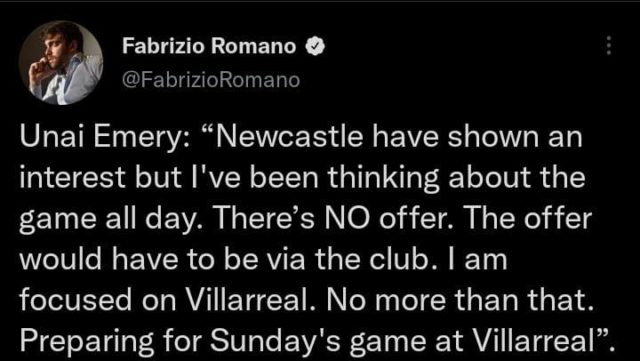Viewport: 640px width, 361px height.
Task: Click the word 'focused' in the tweet
Action: click(x=77, y=300)
